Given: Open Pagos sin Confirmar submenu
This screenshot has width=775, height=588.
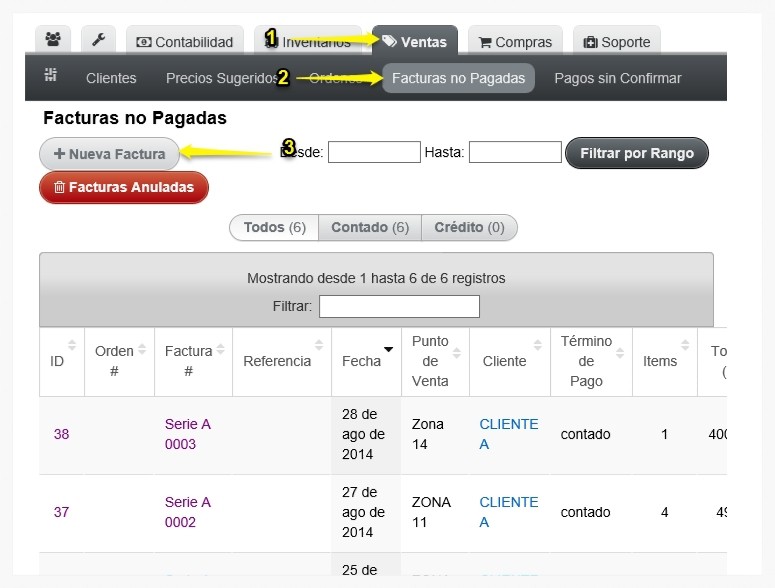Looking at the screenshot, I should 618,78.
